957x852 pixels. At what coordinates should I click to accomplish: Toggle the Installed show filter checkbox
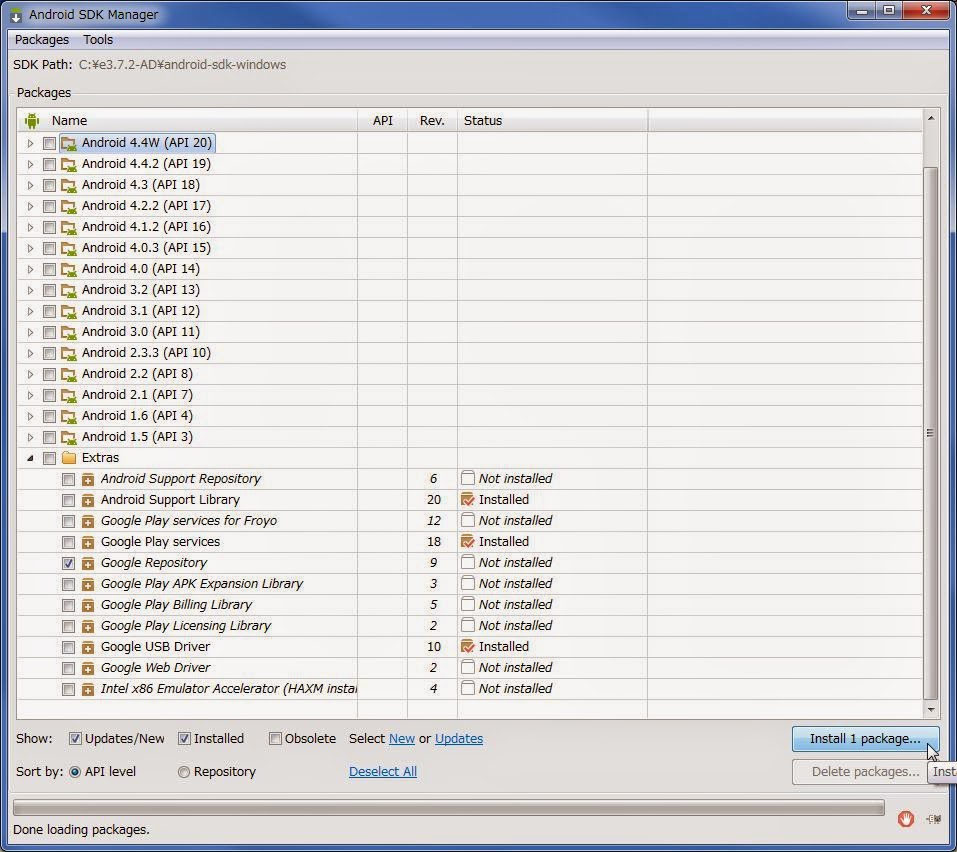click(184, 738)
